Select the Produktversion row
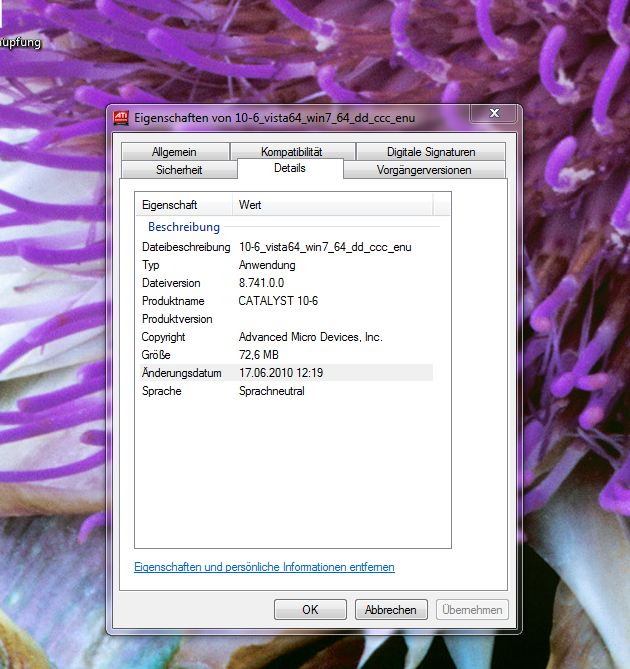 point(286,319)
